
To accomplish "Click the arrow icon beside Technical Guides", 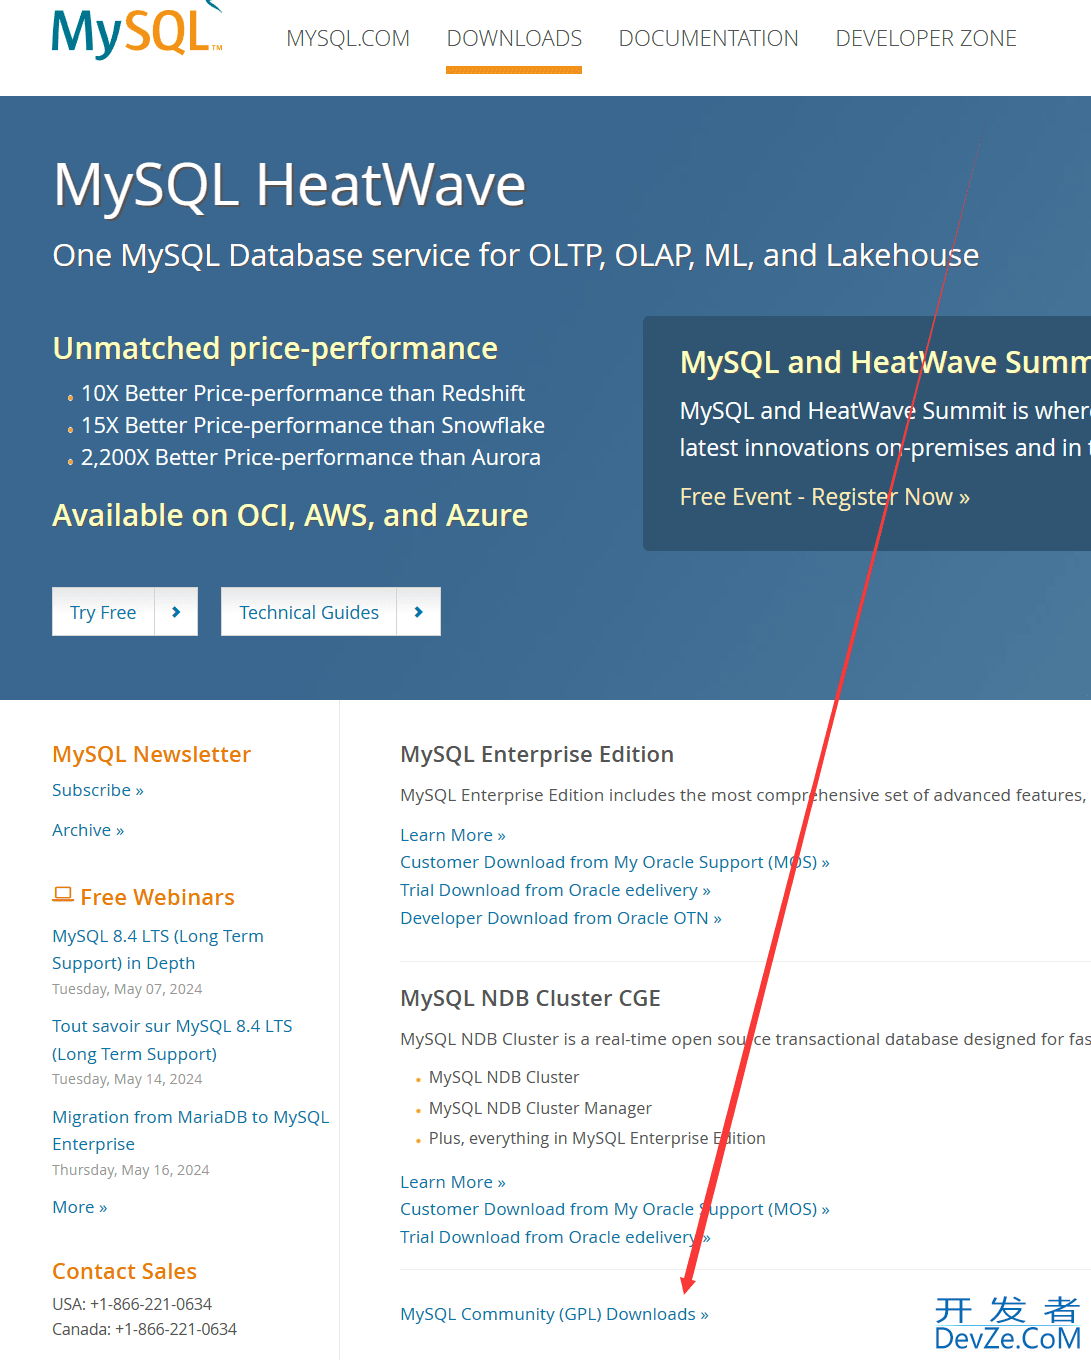I will [x=419, y=612].
